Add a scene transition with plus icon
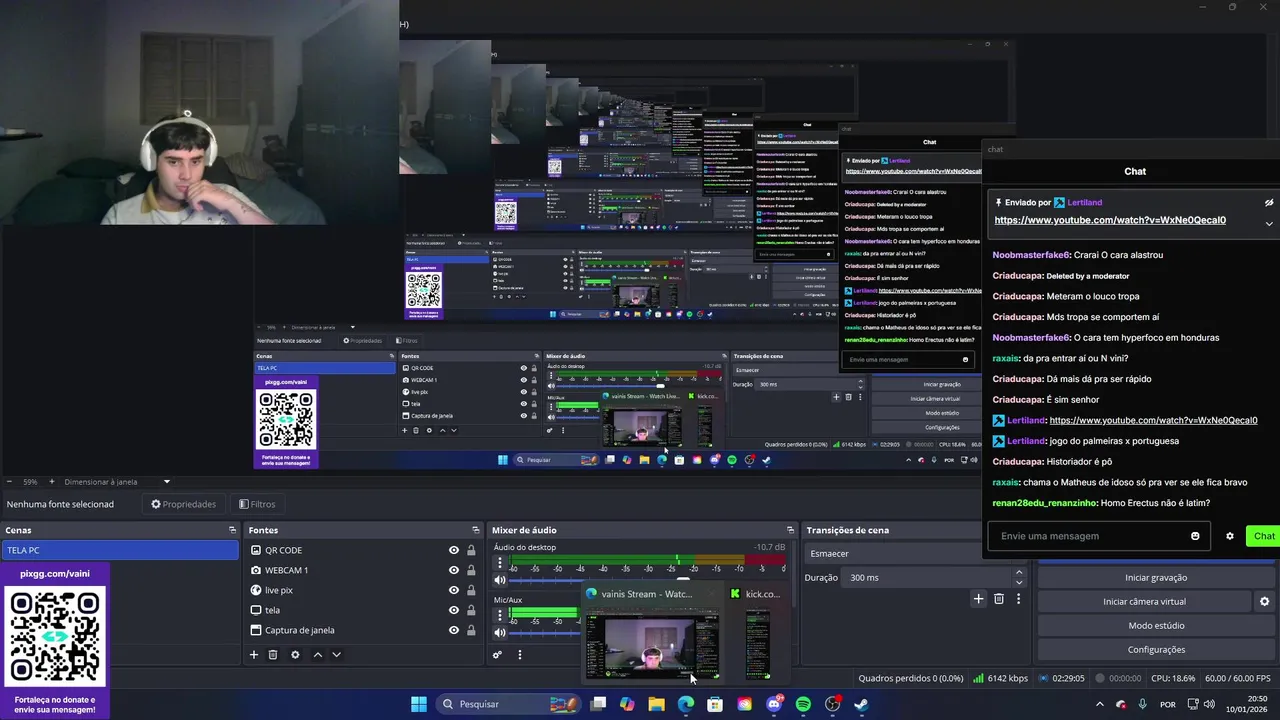Viewport: 1280px width, 720px height. 978,599
